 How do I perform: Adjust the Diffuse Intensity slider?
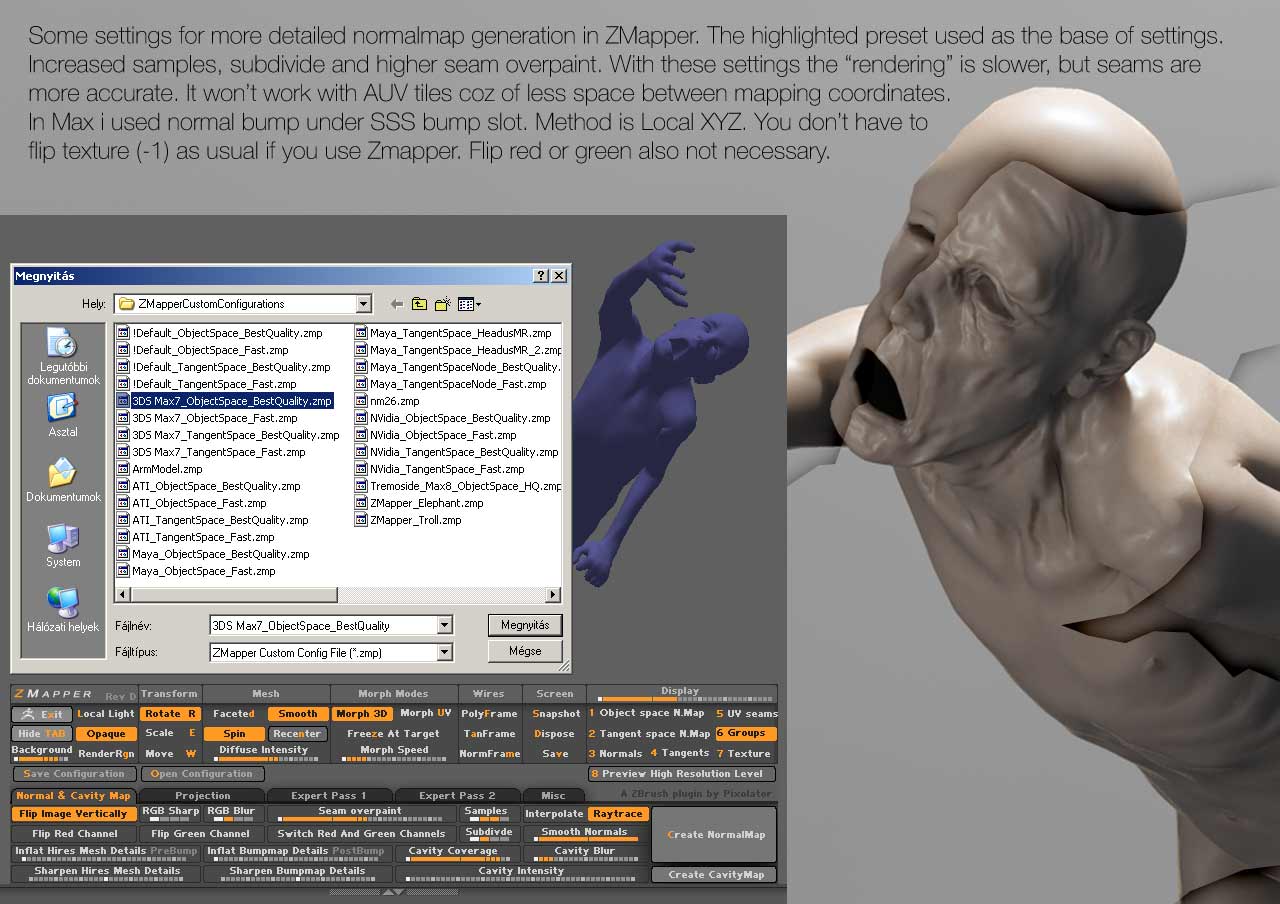(265, 753)
